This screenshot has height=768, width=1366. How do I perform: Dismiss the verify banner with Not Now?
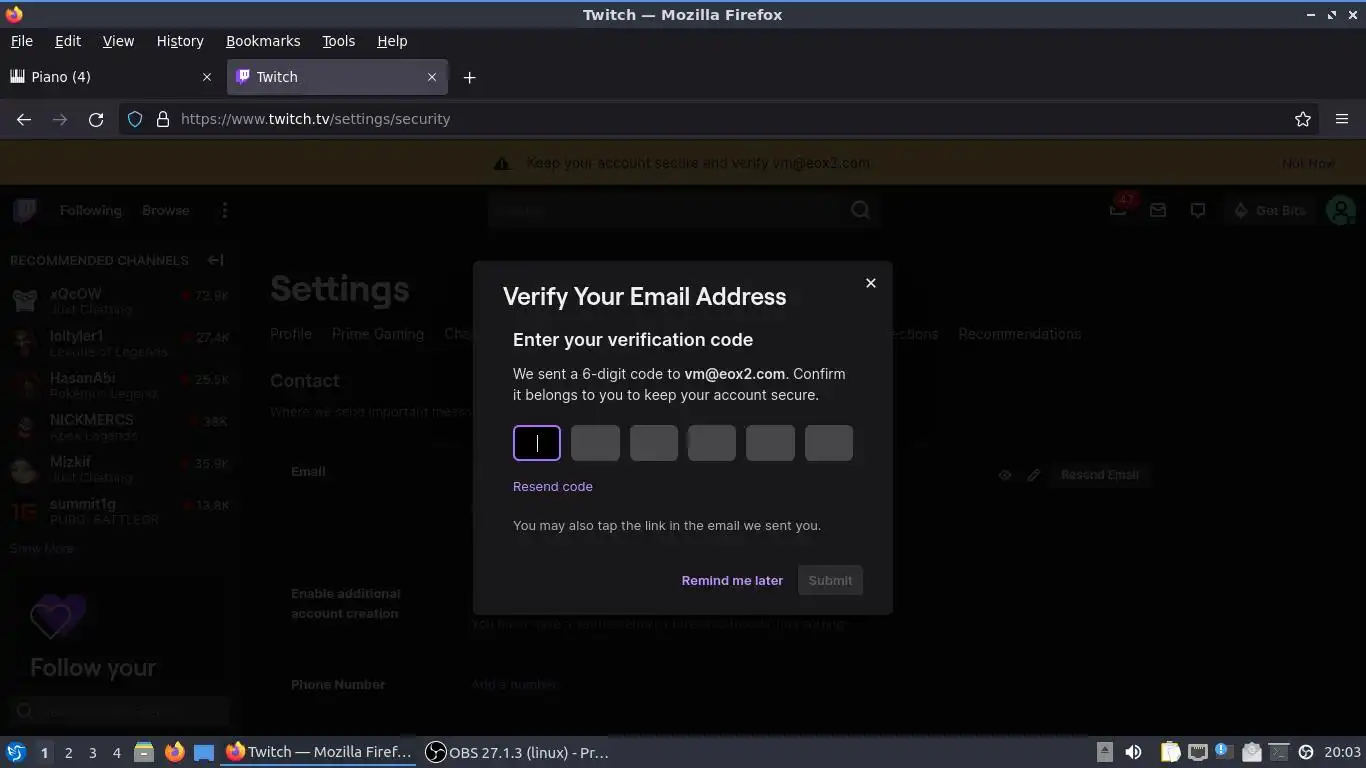click(x=1308, y=163)
